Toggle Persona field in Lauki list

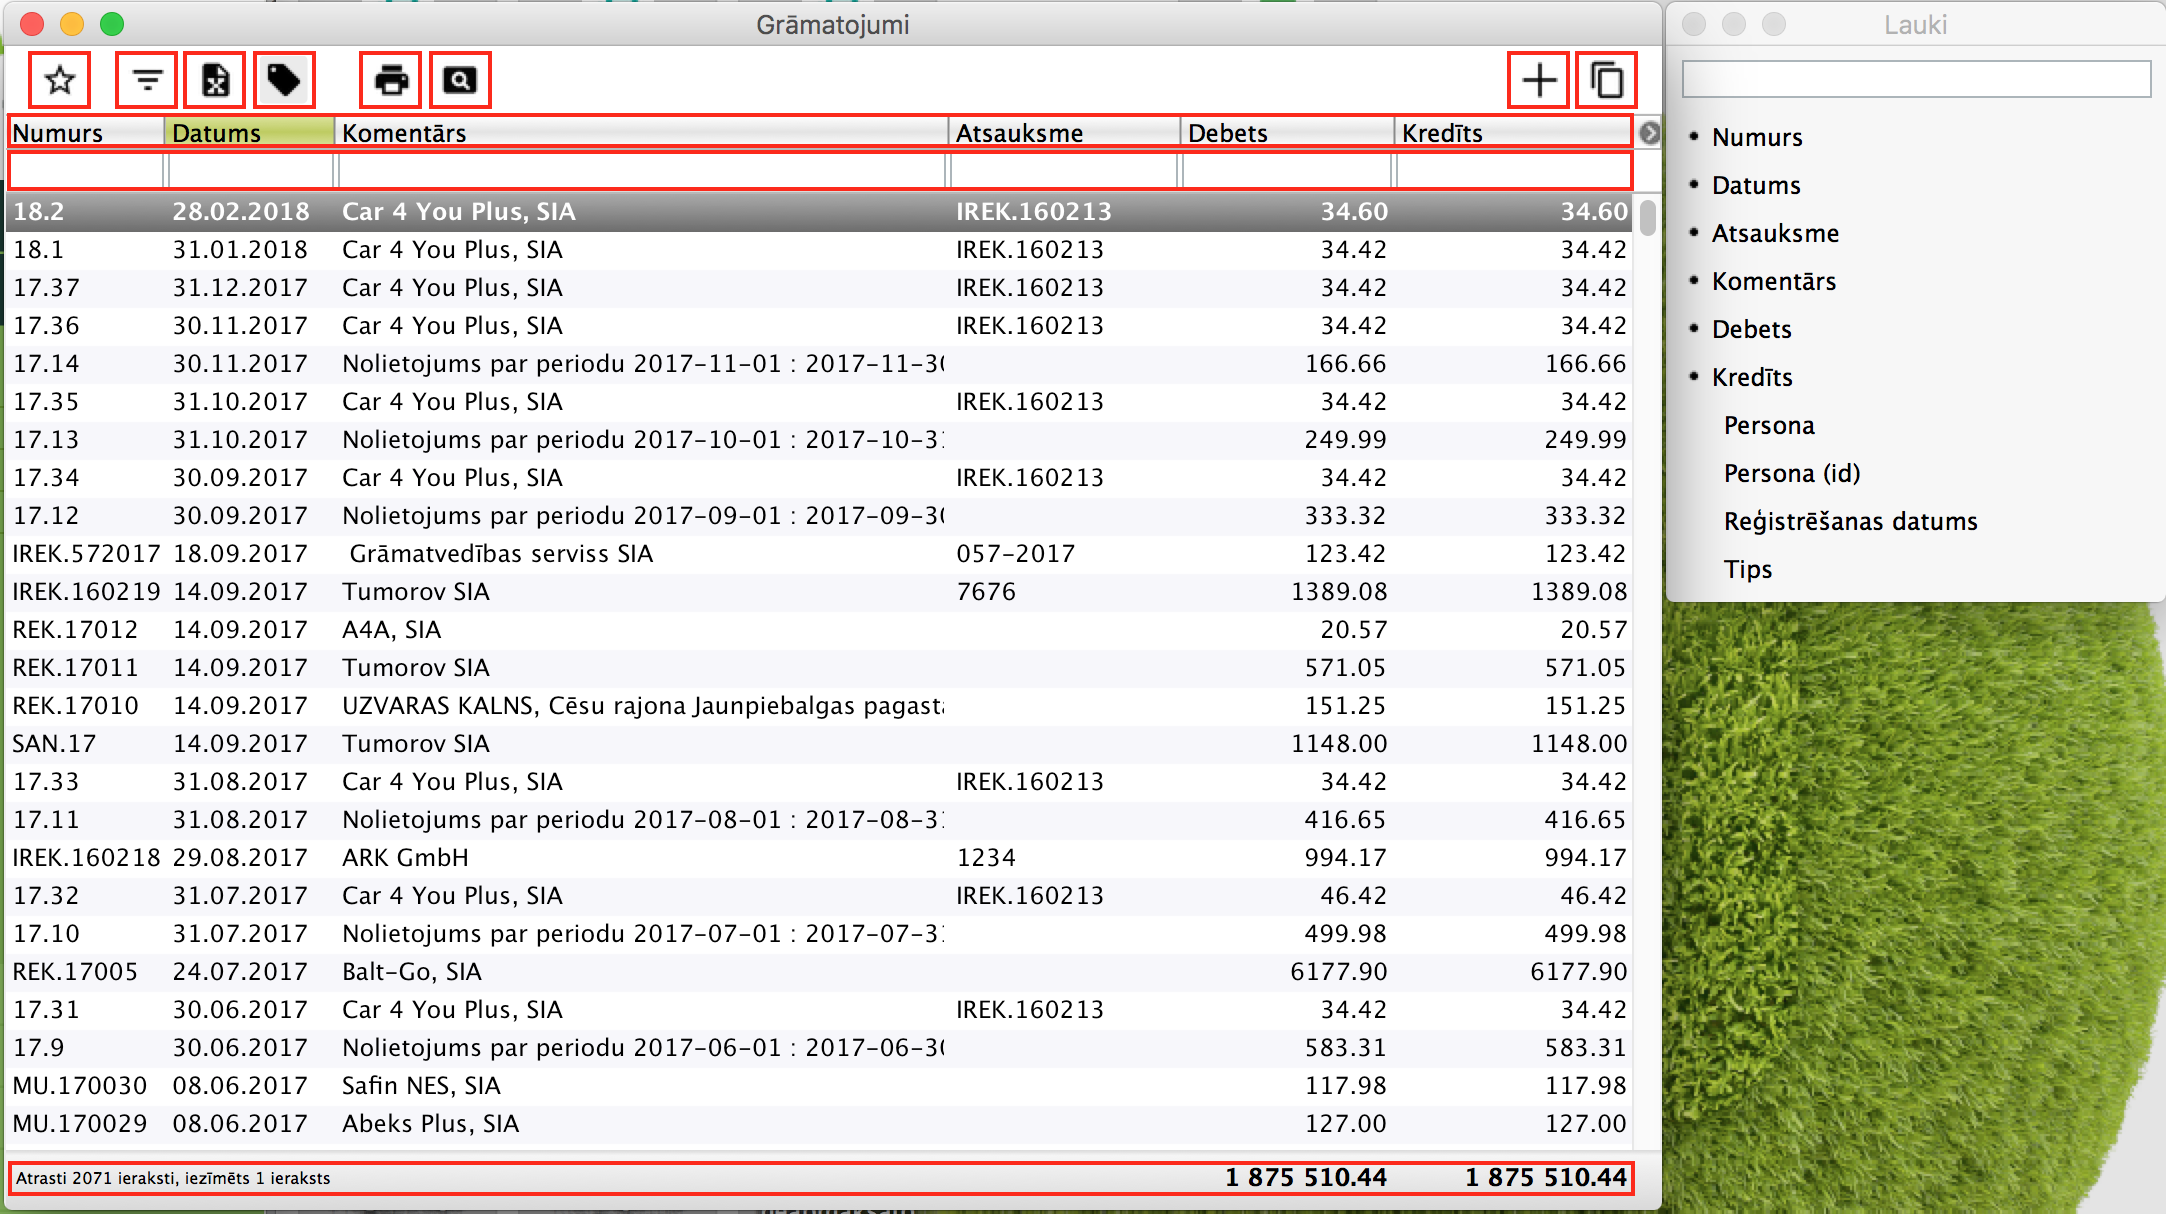click(x=1768, y=426)
